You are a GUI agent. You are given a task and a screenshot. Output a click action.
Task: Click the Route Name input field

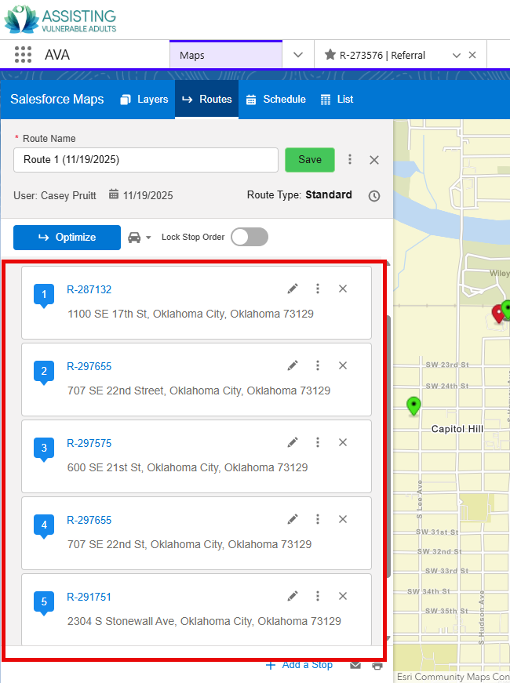146,160
